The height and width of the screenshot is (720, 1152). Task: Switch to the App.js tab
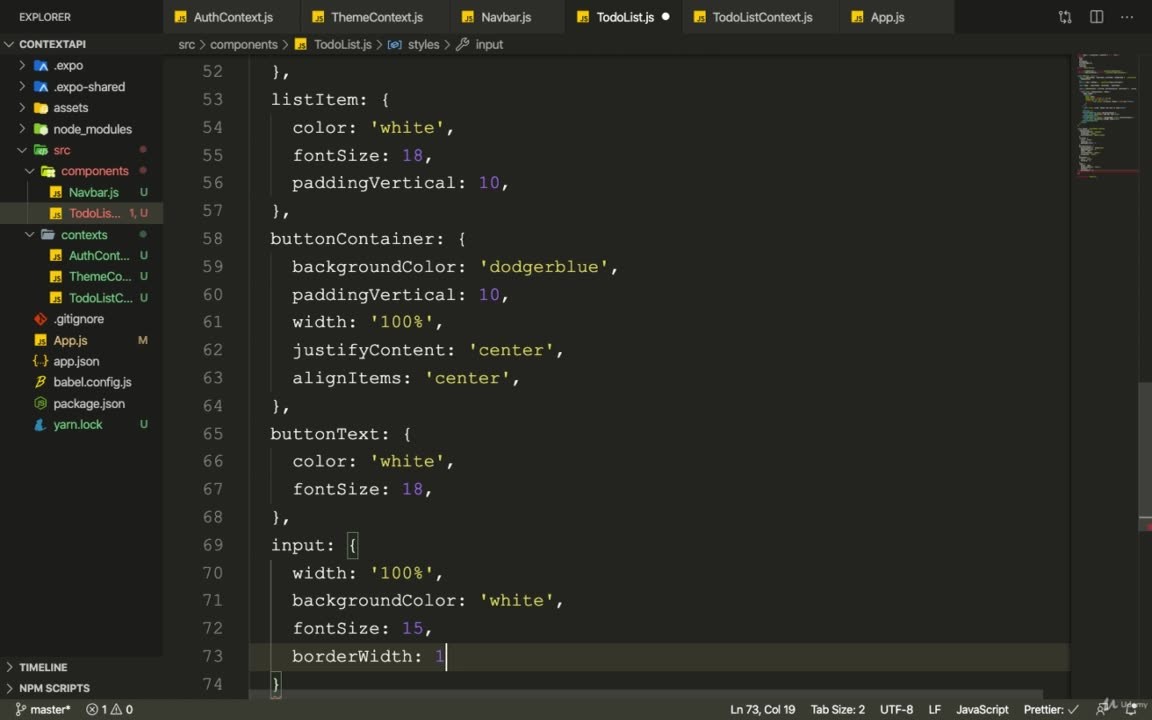tap(887, 17)
